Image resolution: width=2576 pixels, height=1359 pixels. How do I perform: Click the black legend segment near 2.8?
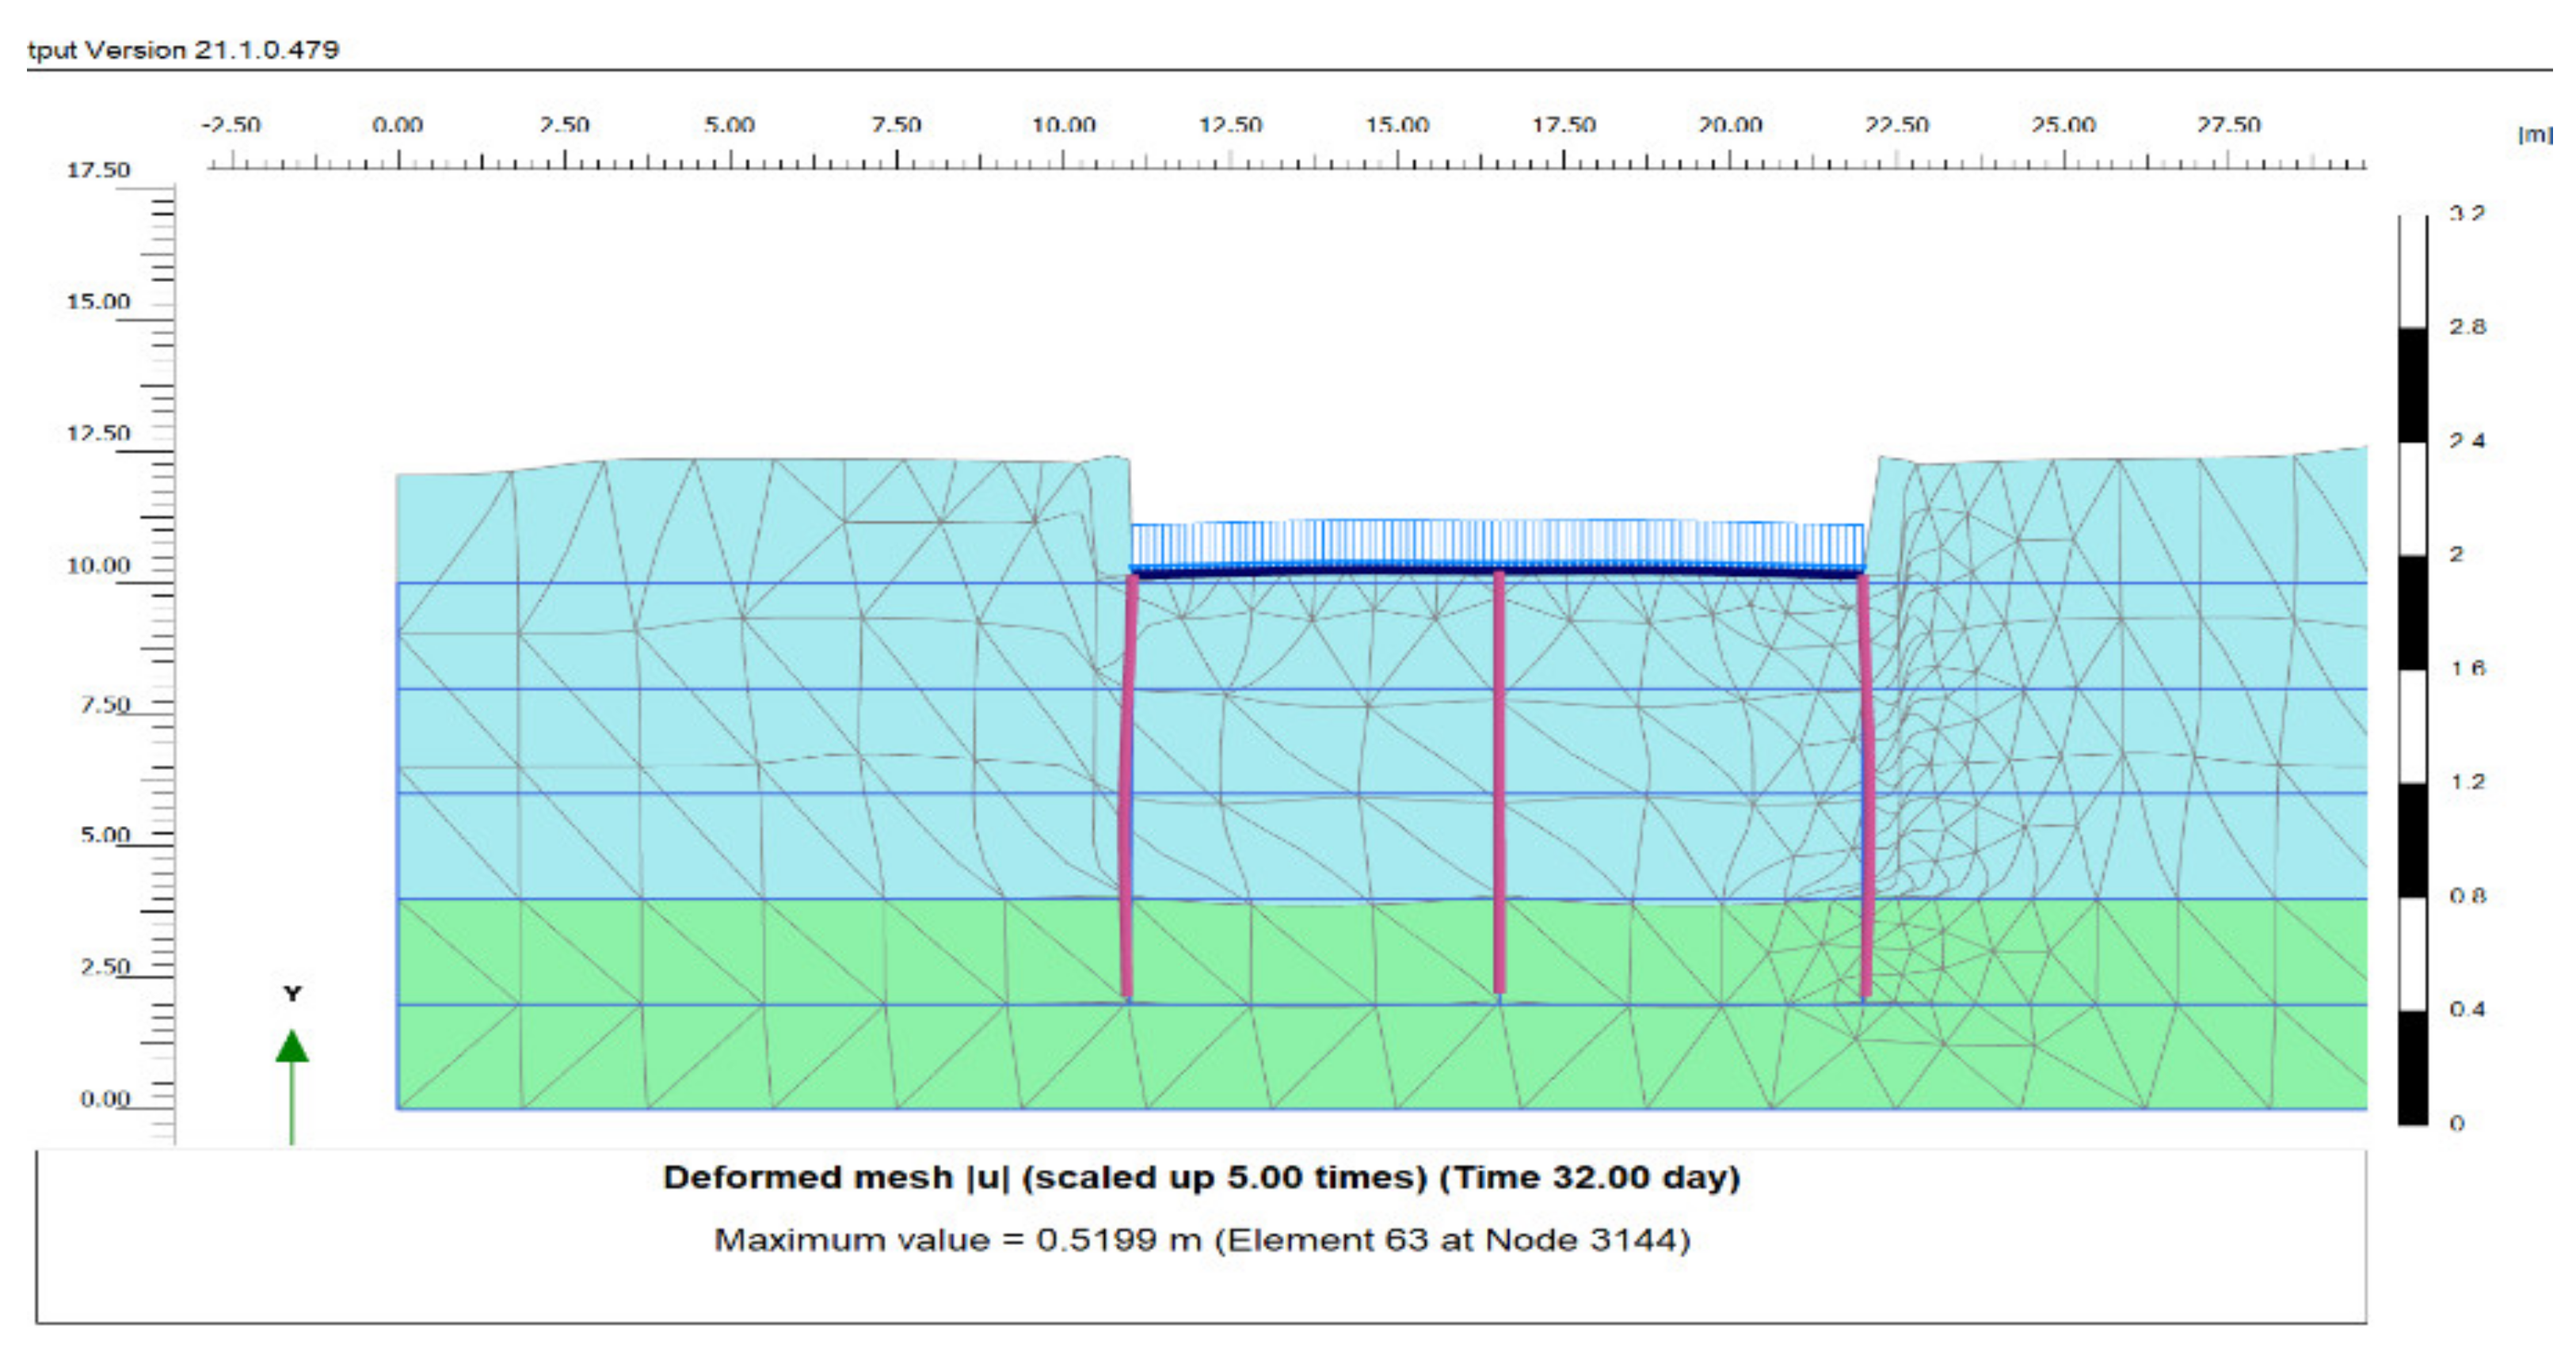pos(2413,384)
